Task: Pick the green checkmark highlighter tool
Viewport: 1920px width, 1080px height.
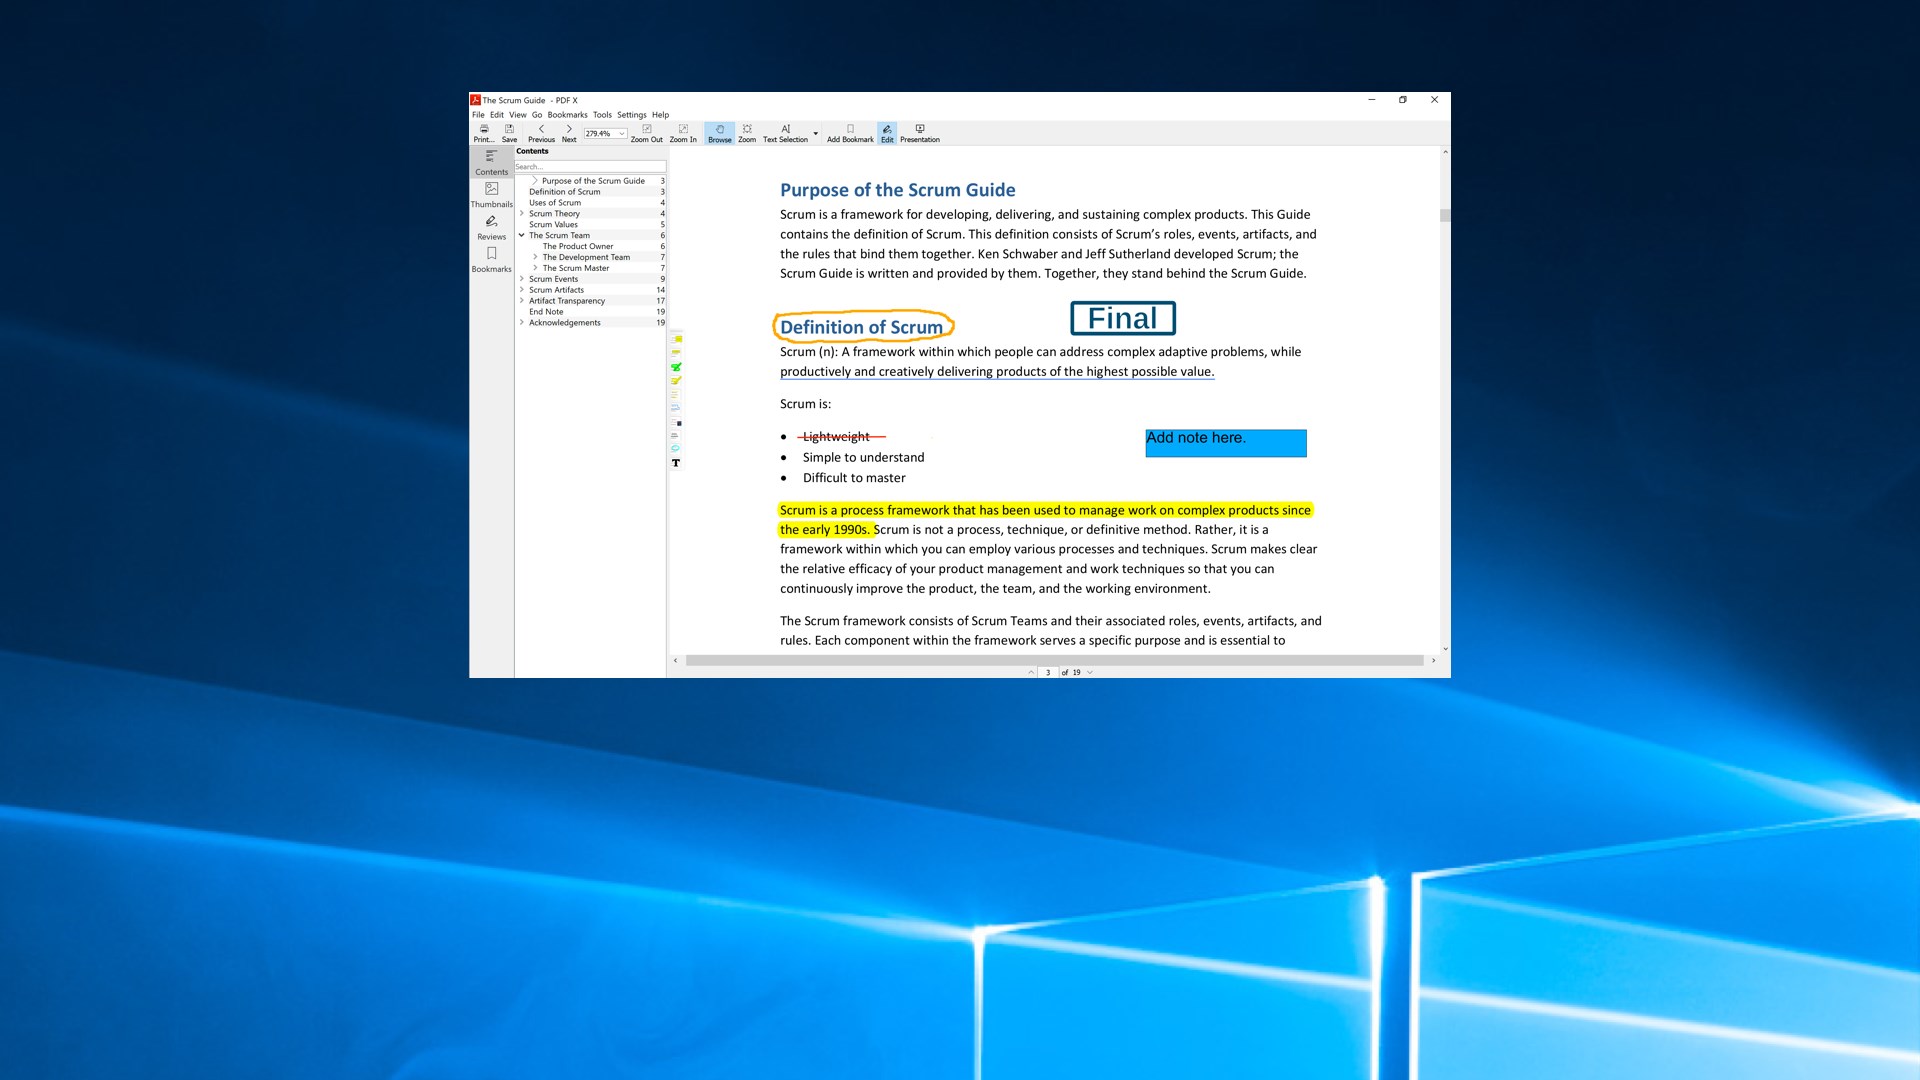Action: 676,367
